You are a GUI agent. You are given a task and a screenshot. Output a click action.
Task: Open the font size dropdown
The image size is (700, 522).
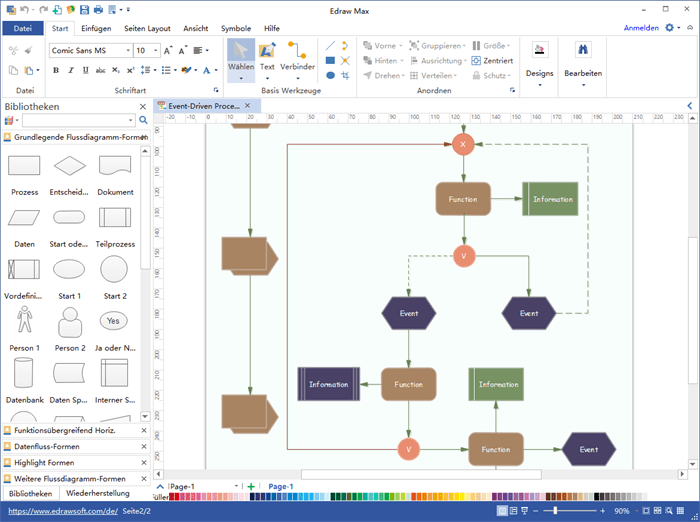tap(155, 50)
